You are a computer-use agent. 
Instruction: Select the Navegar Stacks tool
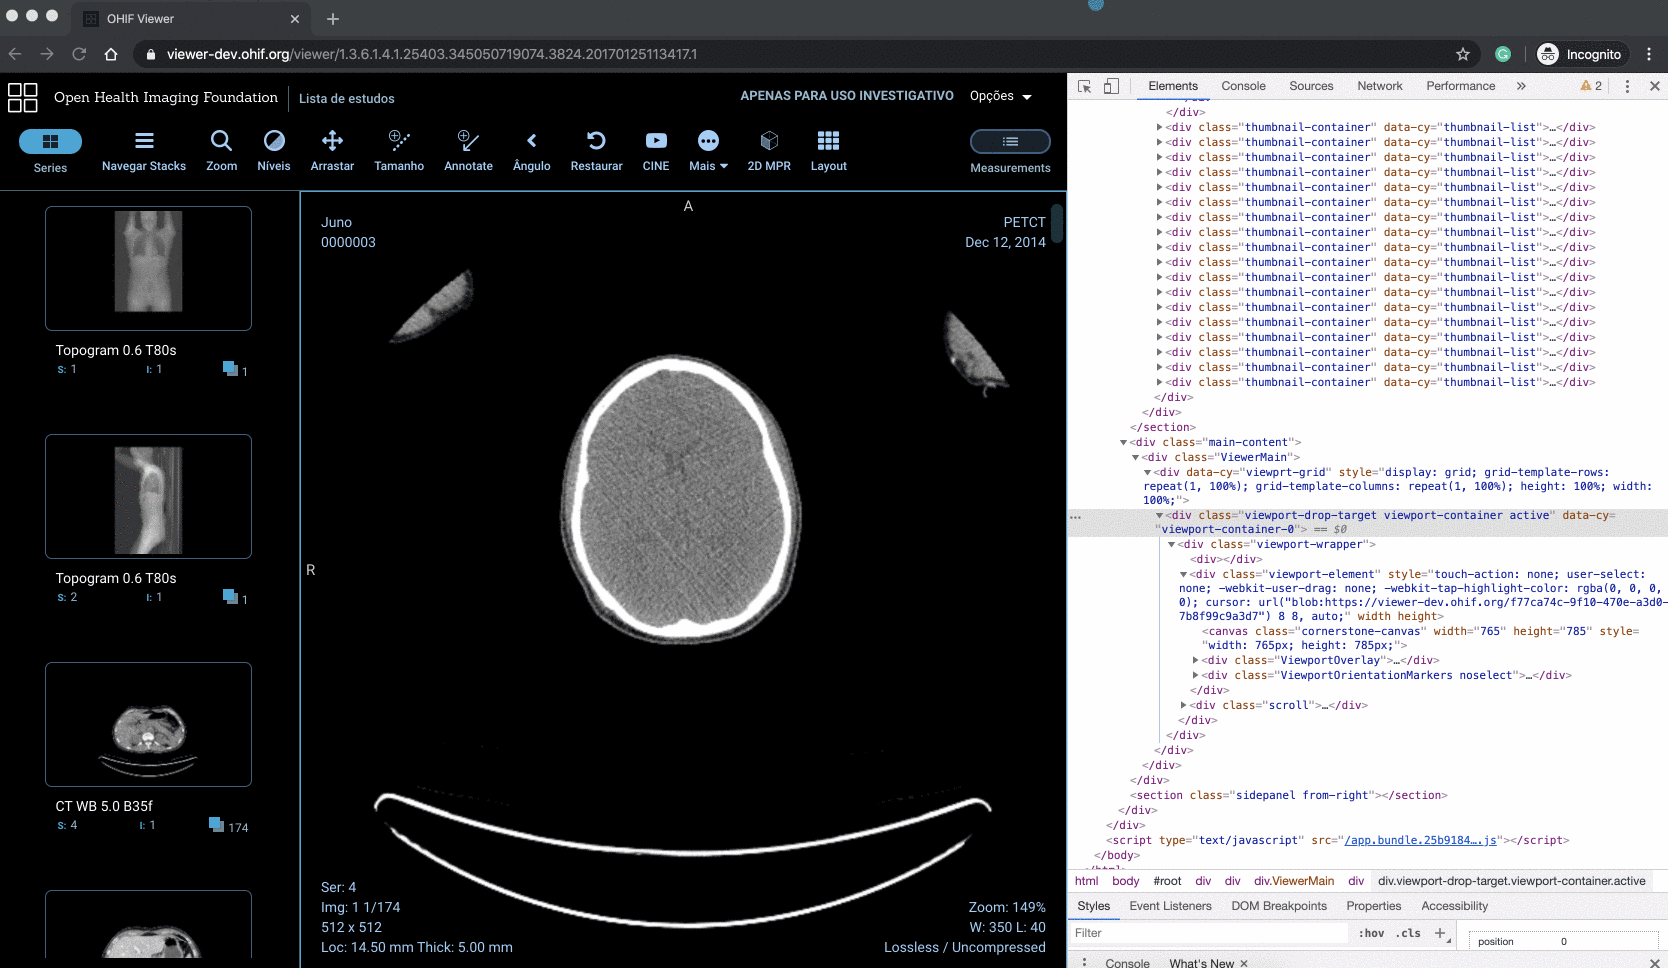[144, 151]
